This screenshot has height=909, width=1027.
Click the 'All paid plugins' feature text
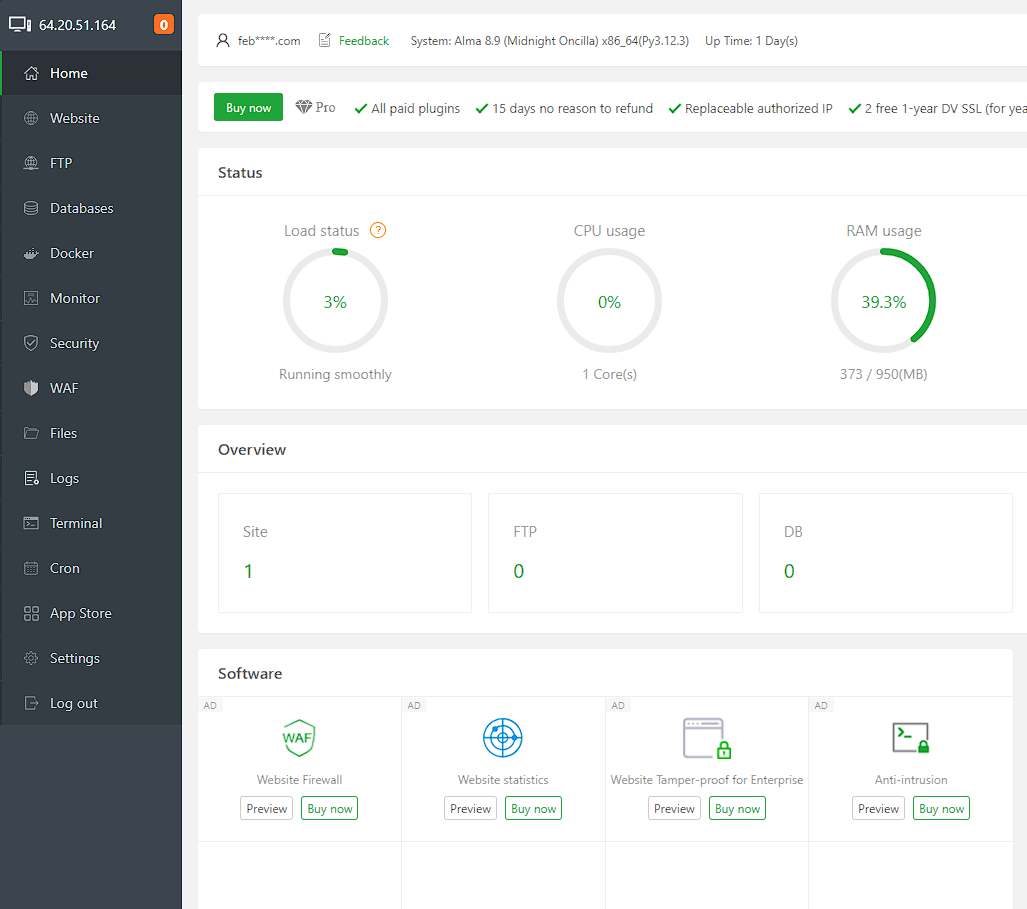pos(415,109)
